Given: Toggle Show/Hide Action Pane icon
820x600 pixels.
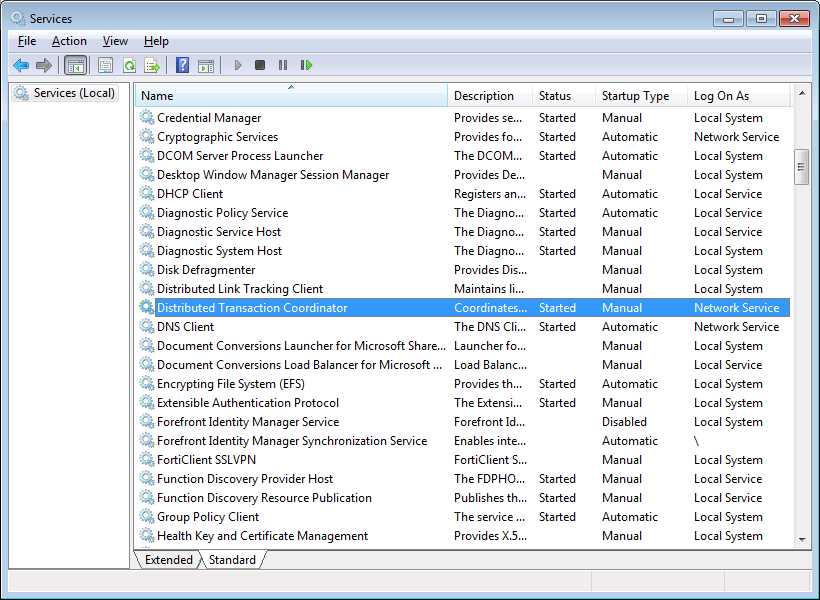Looking at the screenshot, I should (x=206, y=65).
